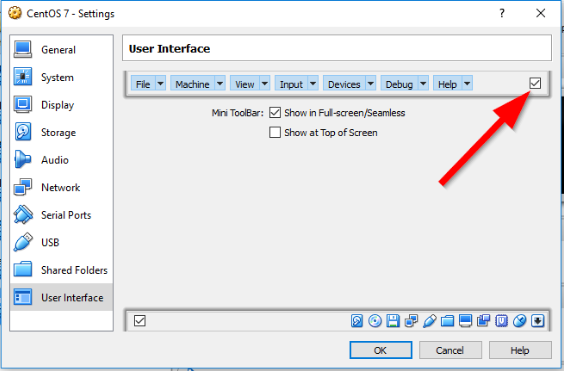564x371 pixels.
Task: Toggle the Help menu item in menu bar editor
Action: click(447, 84)
